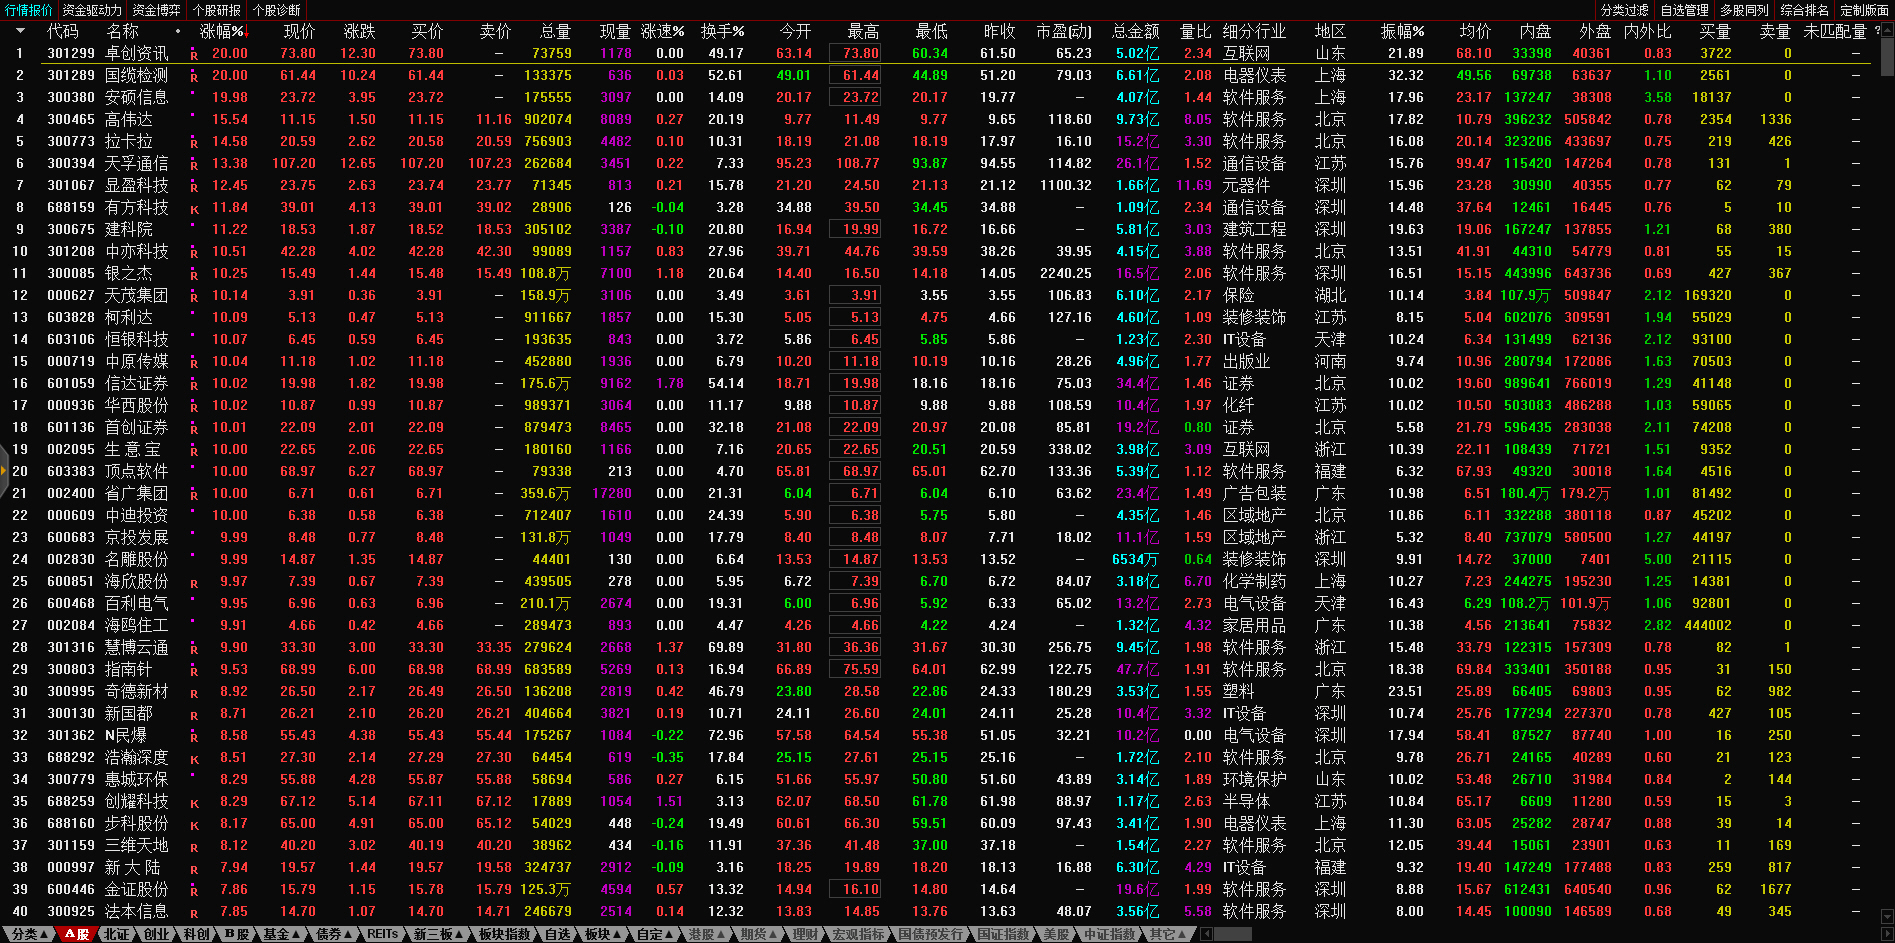The width and height of the screenshot is (1895, 943).
Task: Click the vertical scrollbar down arrow
Action: 1887,916
